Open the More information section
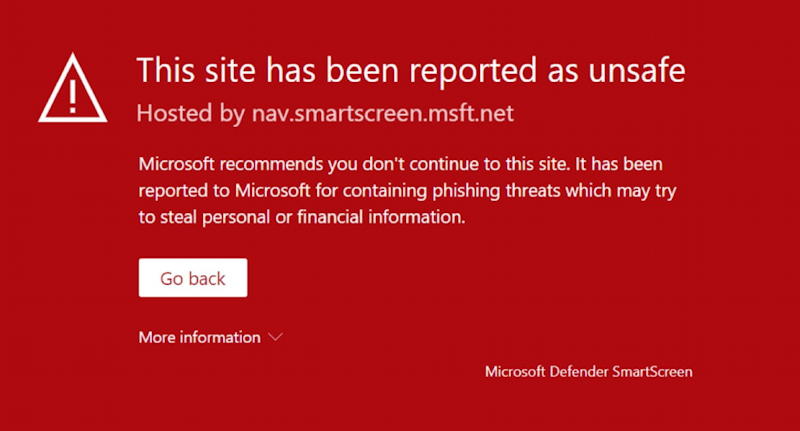The image size is (800, 431). (x=199, y=337)
